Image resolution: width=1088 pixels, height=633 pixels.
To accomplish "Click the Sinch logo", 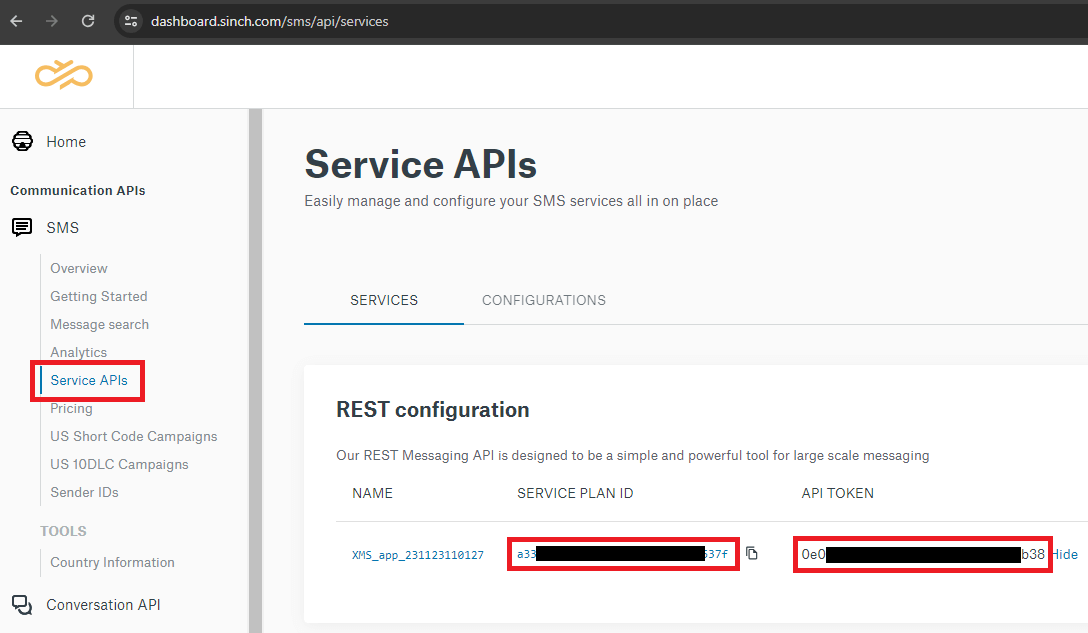I will pos(64,75).
